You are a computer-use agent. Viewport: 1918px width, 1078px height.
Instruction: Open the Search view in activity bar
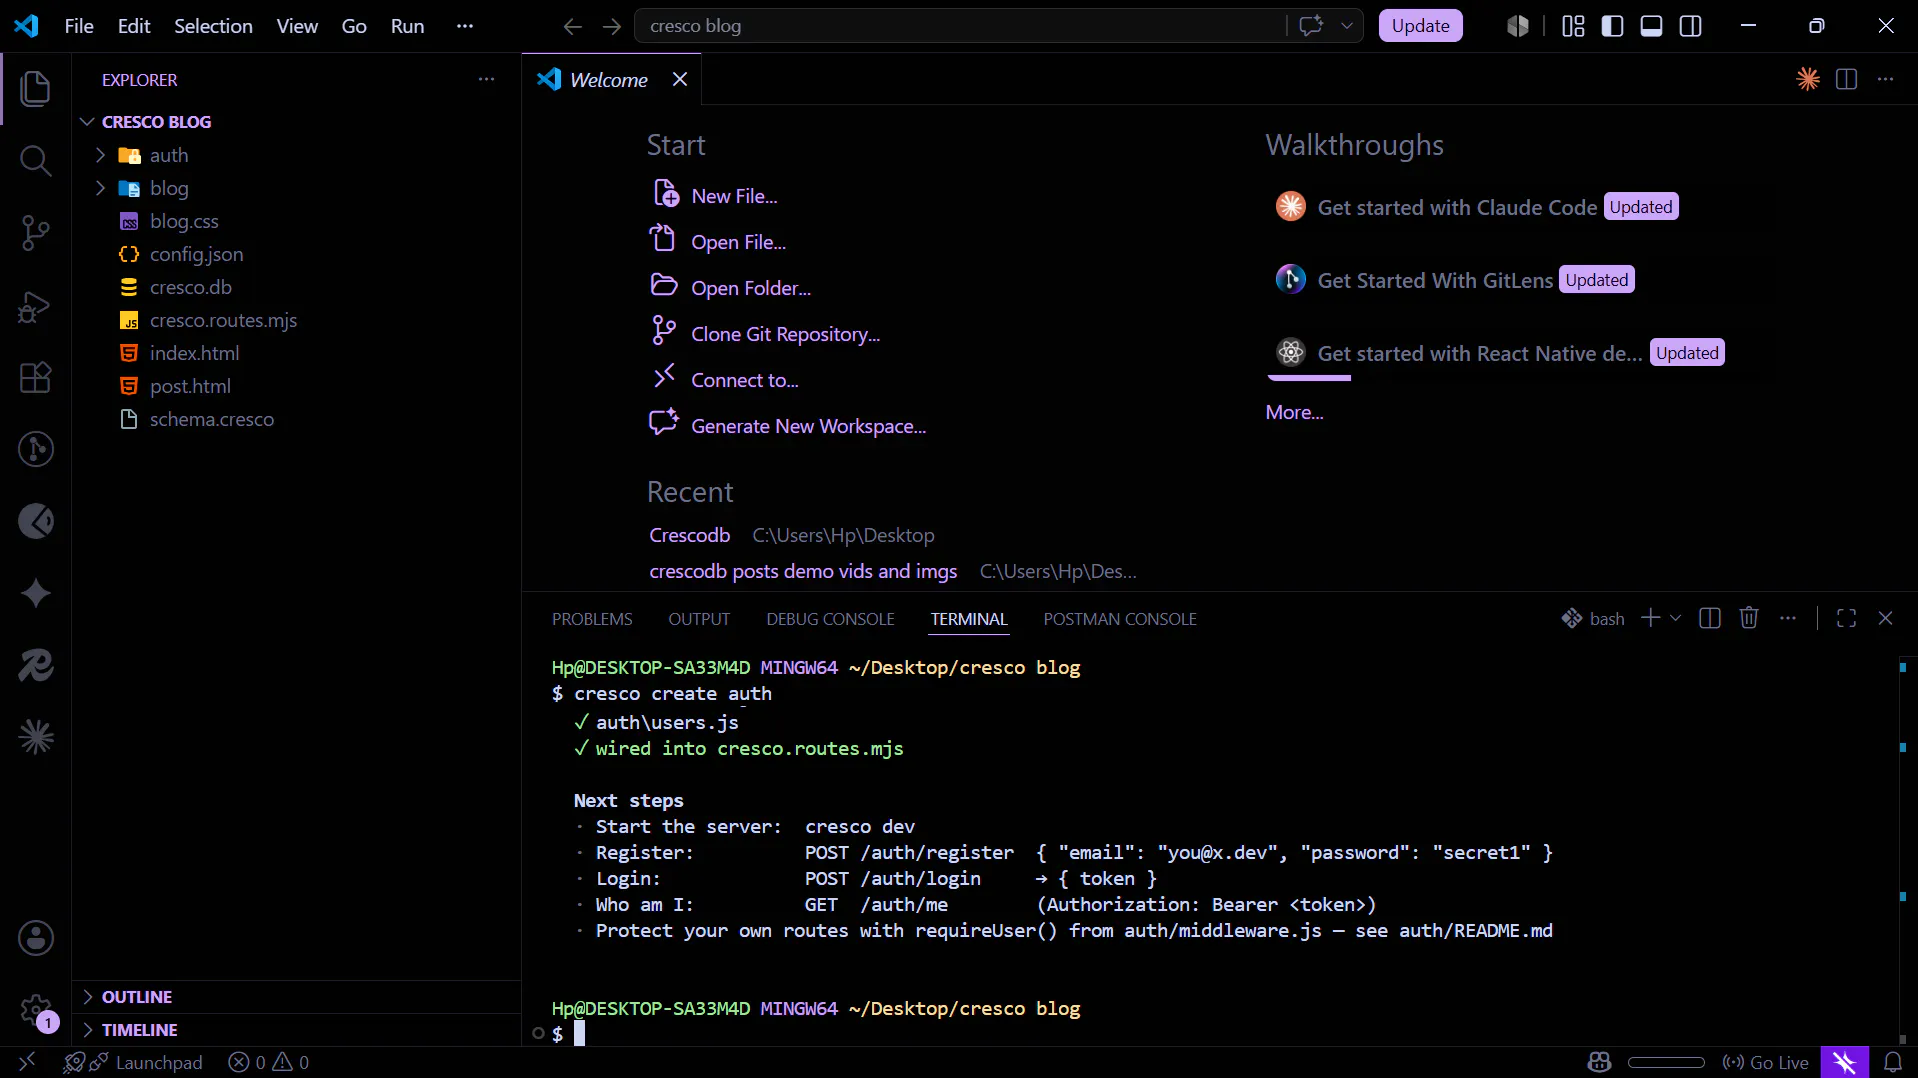tap(36, 160)
